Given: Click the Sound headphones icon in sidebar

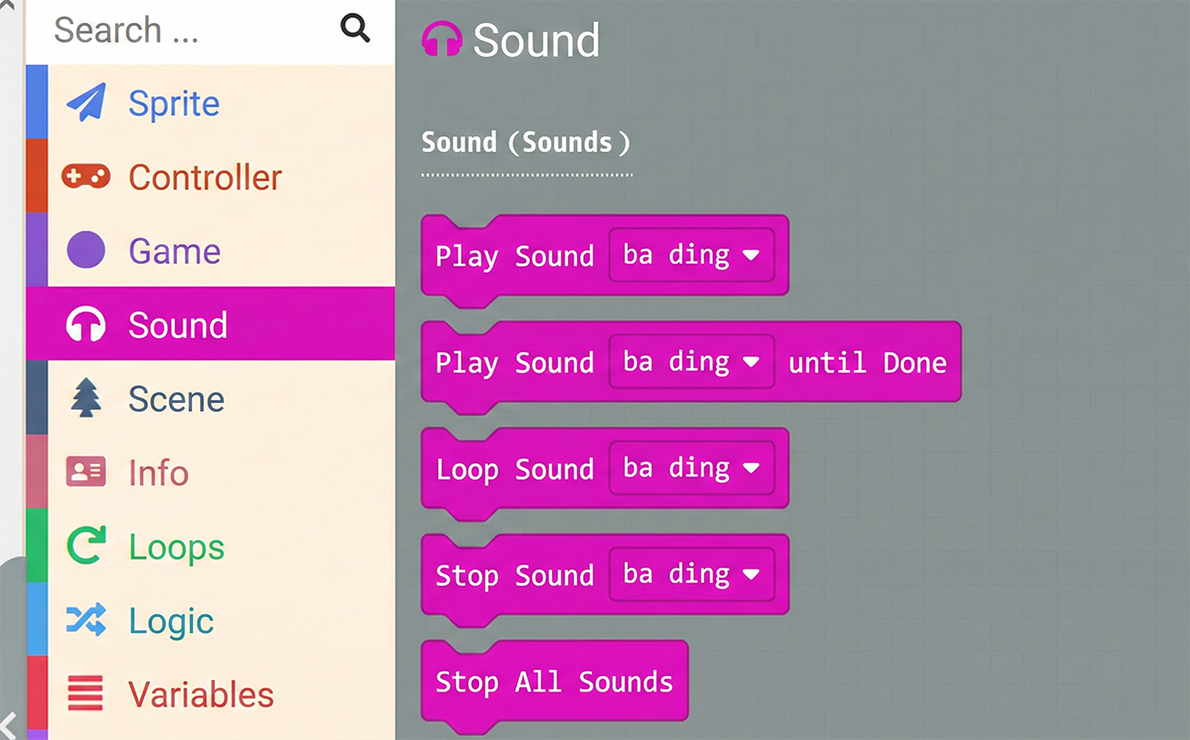Looking at the screenshot, I should coord(86,325).
